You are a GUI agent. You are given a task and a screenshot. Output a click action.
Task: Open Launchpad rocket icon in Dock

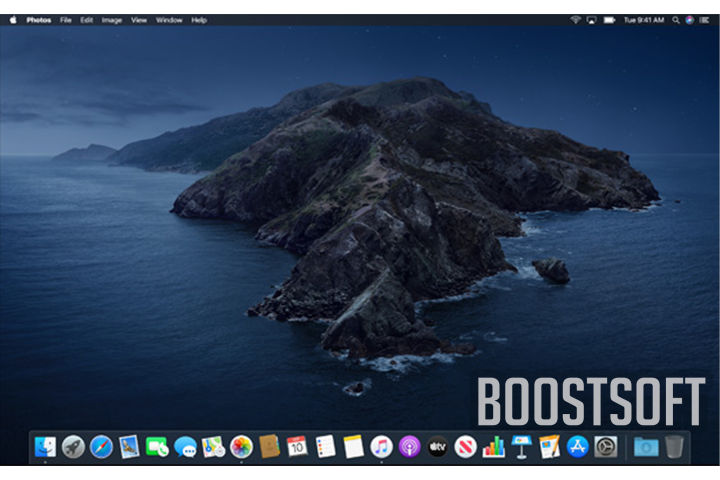73,446
